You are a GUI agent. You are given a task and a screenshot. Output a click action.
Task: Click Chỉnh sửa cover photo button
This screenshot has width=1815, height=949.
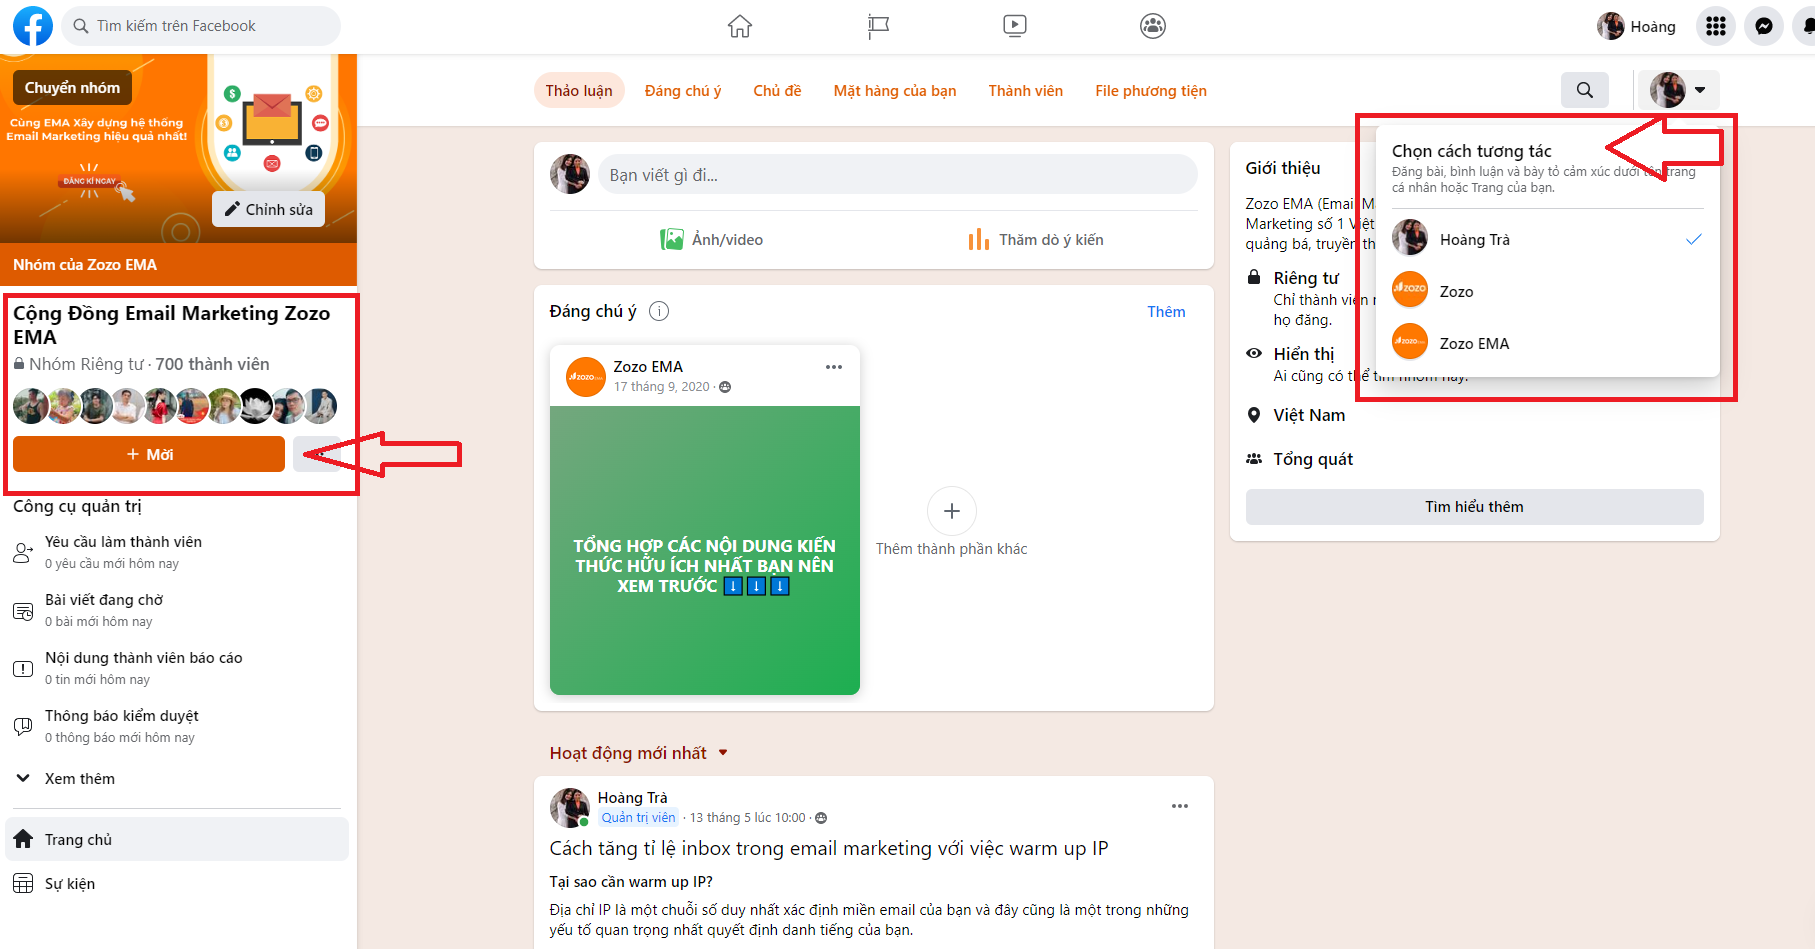click(268, 209)
